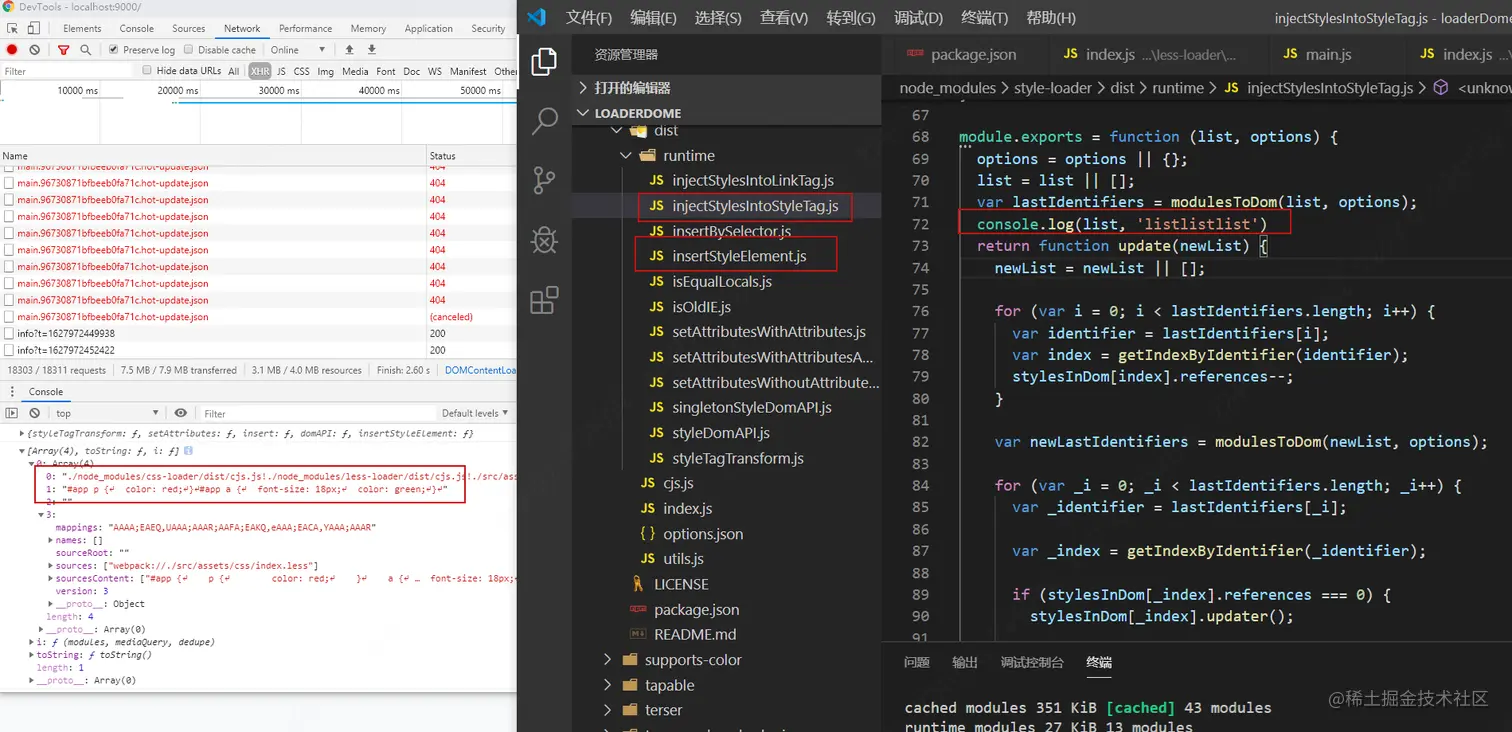1512x732 pixels.
Task: Open the Run and Debug view
Action: 544,240
